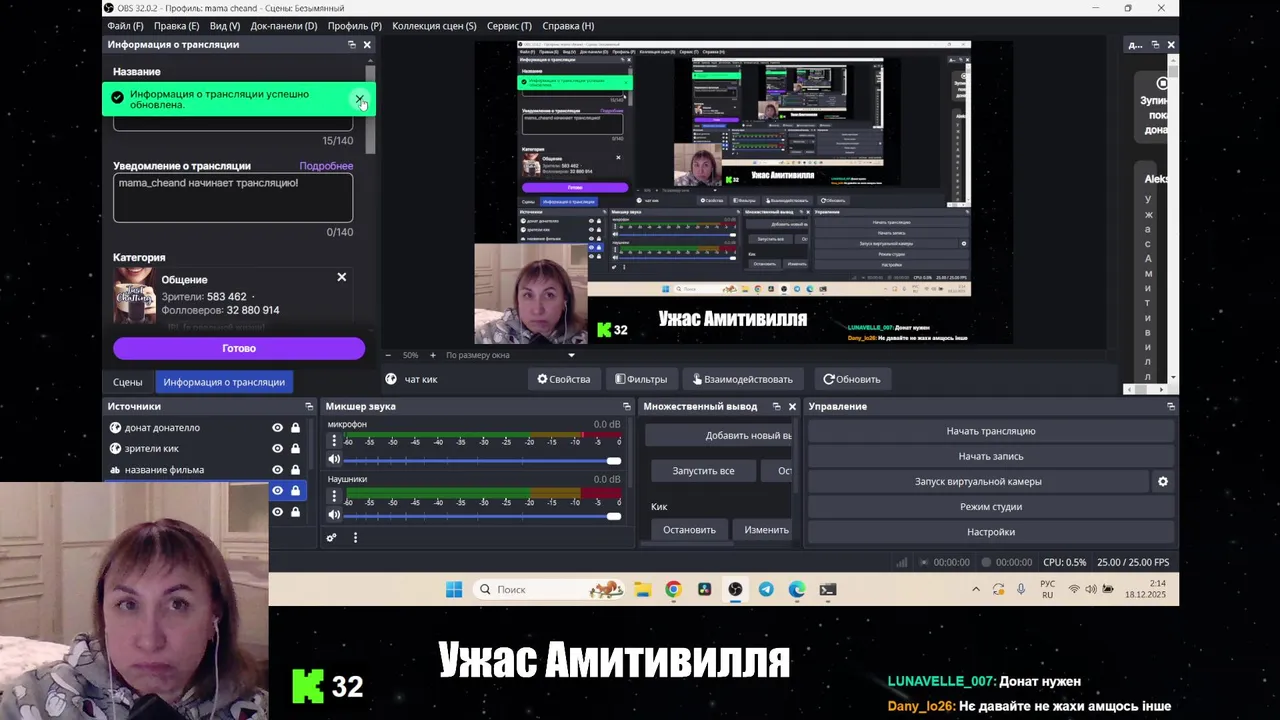The width and height of the screenshot is (1280, 720).
Task: Enable Режим студии
Action: [991, 507]
